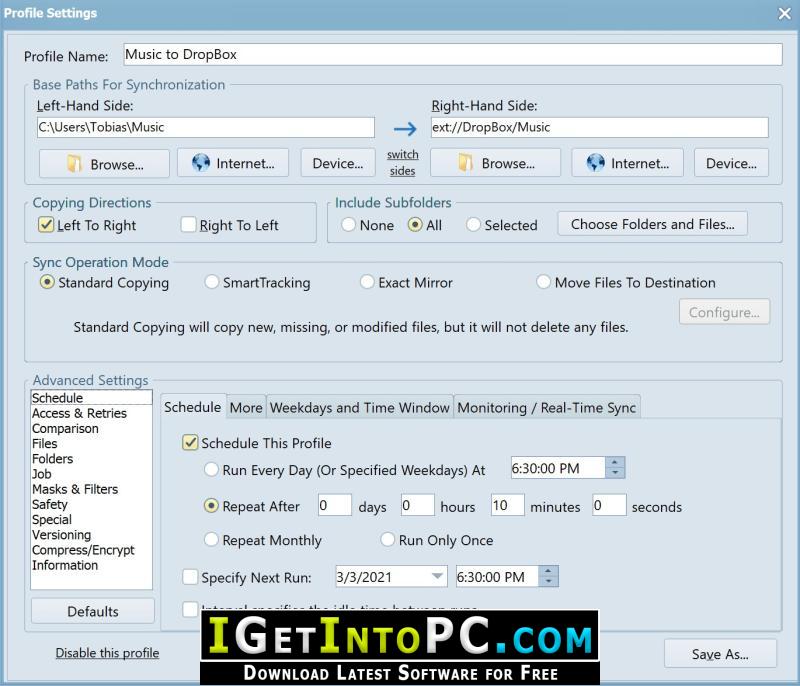Select Access & Retries in settings list
Viewport: 800px width, 686px height.
(x=91, y=413)
